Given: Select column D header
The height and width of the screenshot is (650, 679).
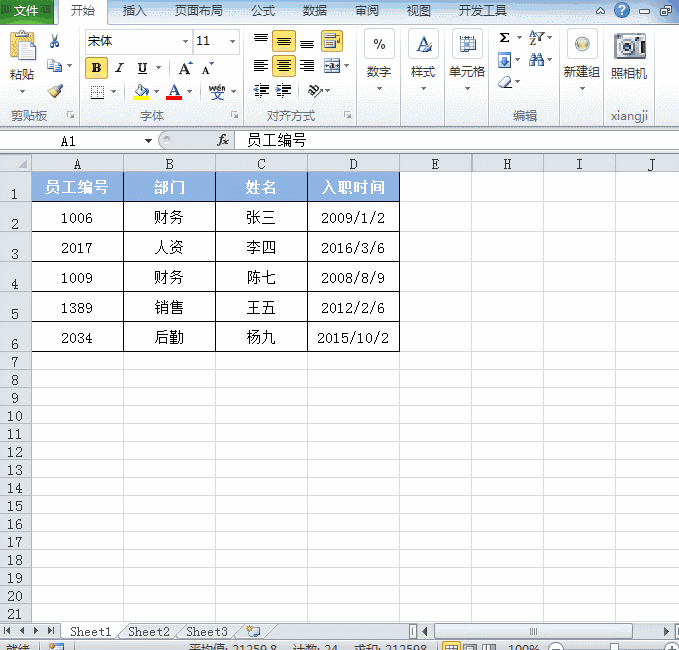Looking at the screenshot, I should click(x=353, y=164).
